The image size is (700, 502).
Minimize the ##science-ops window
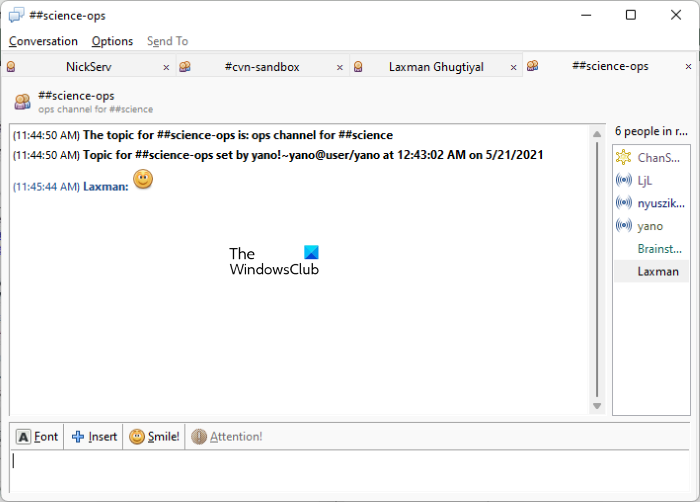pos(586,15)
